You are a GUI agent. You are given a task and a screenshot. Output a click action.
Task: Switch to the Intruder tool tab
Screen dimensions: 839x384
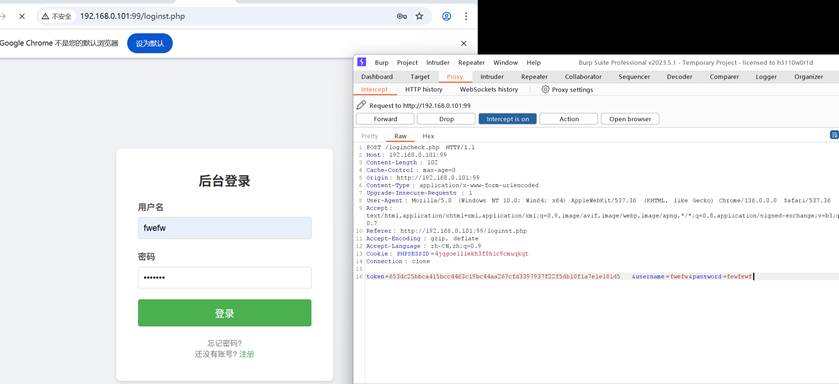pos(492,76)
